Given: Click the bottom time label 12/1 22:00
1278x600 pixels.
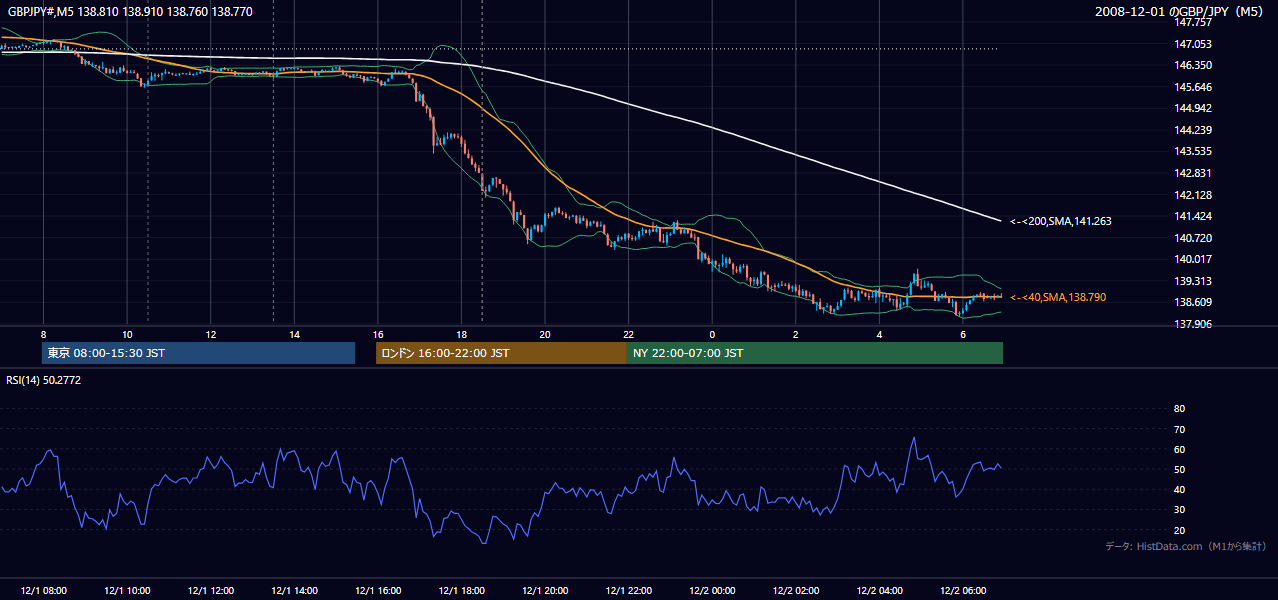Looking at the screenshot, I should point(629,591).
